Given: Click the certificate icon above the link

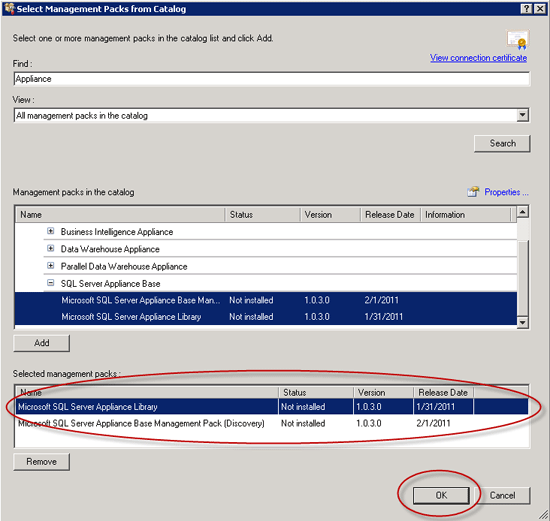Looking at the screenshot, I should (517, 39).
